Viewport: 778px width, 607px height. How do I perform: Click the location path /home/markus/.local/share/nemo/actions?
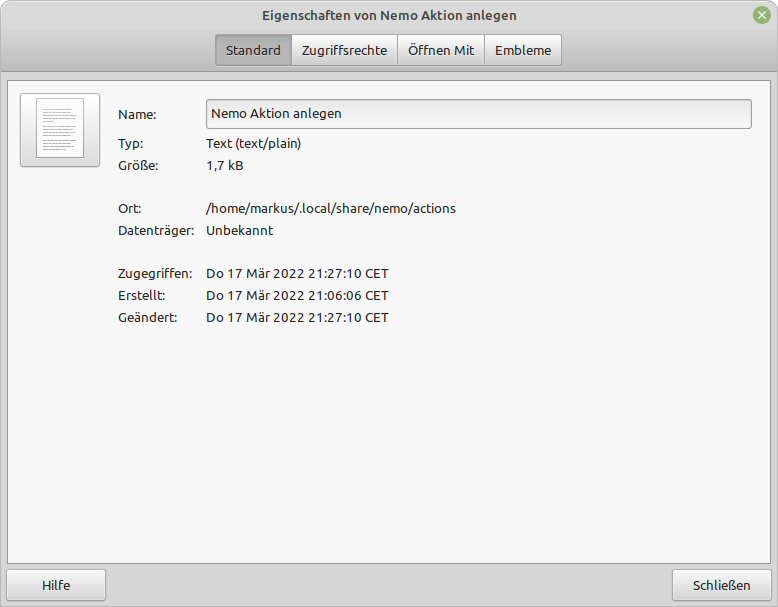[x=331, y=208]
